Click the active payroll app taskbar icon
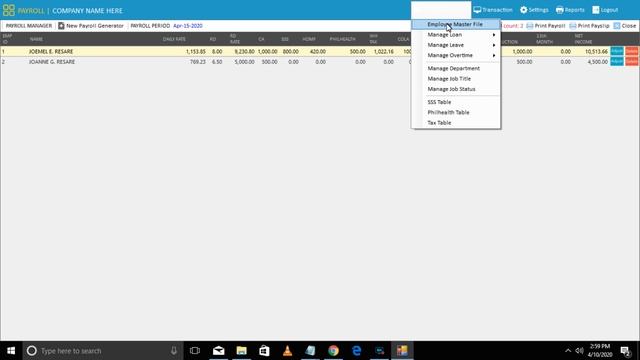 click(x=402, y=351)
